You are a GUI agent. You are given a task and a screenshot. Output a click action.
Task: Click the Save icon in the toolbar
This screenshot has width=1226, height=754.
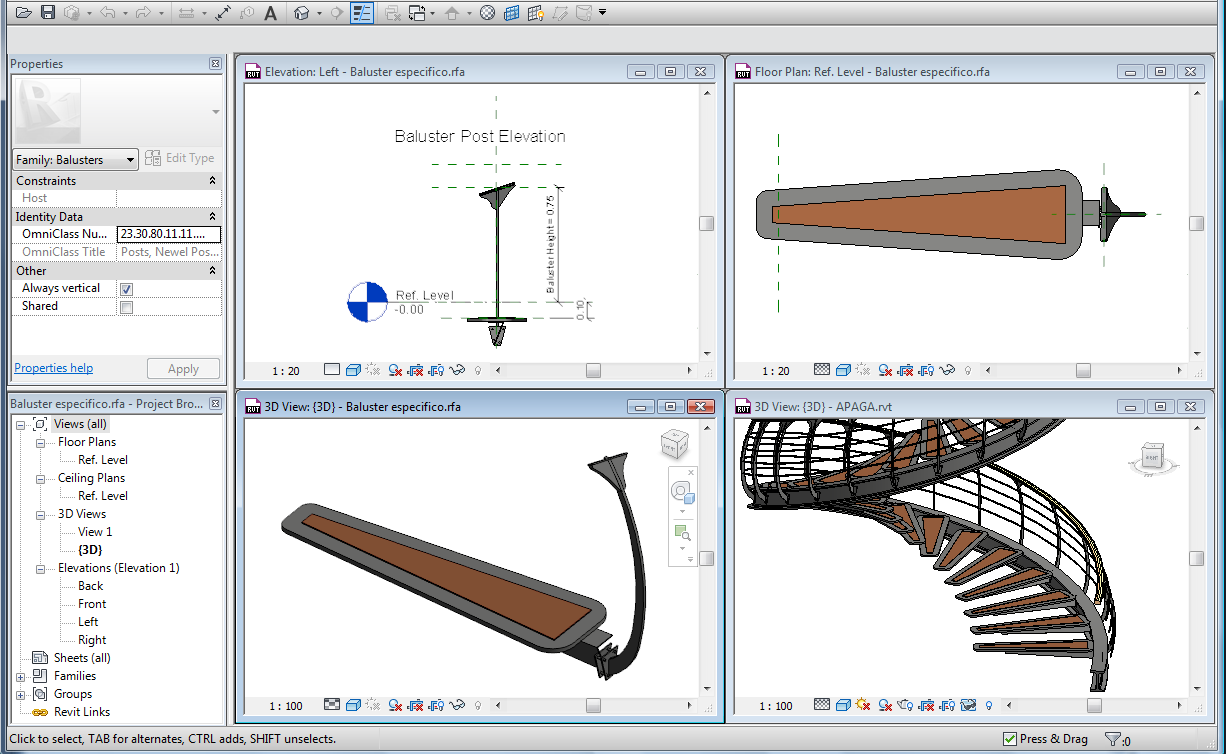click(x=47, y=13)
